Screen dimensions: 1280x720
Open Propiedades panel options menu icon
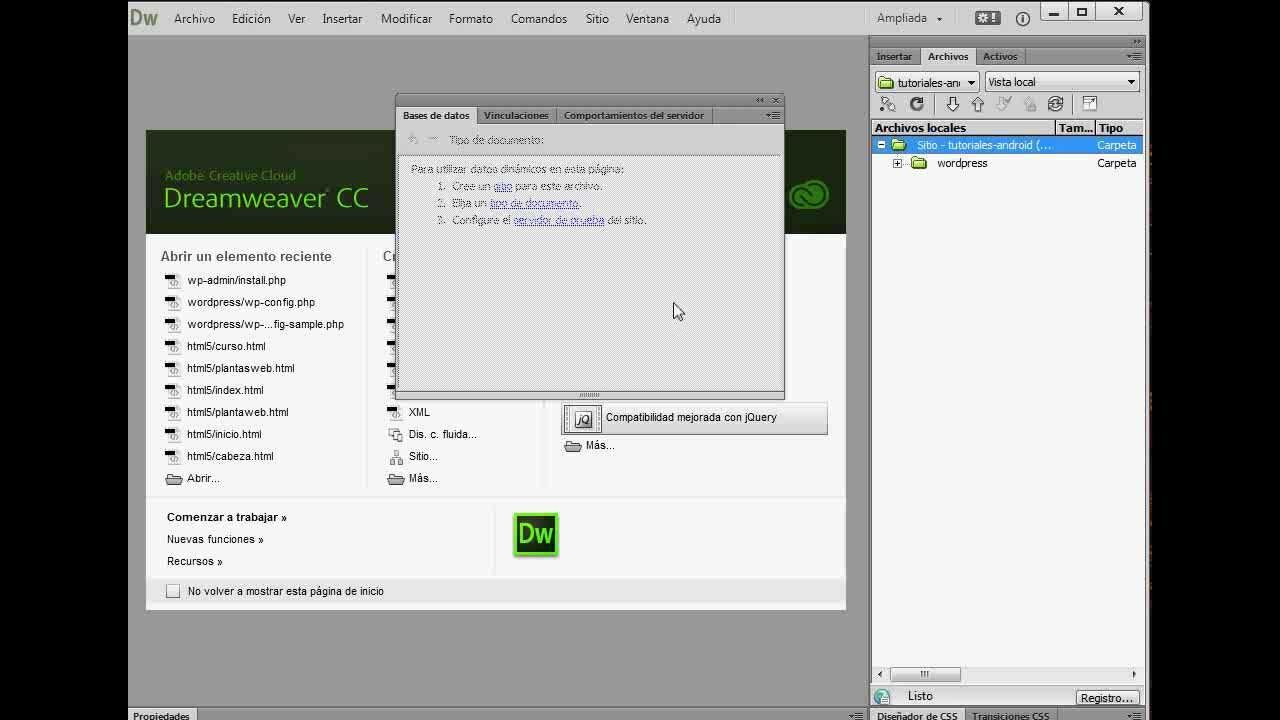click(856, 715)
